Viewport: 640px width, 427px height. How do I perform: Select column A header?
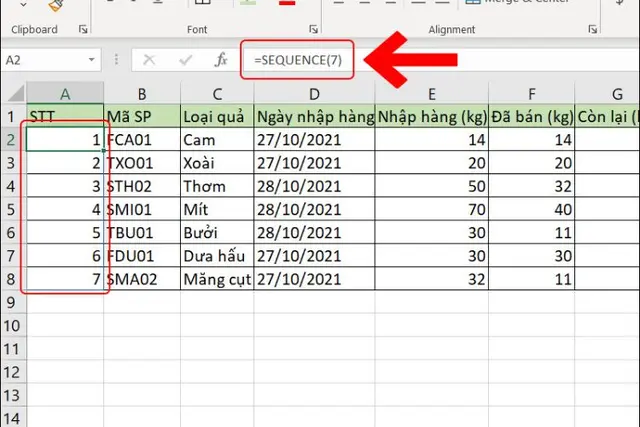tap(65, 94)
